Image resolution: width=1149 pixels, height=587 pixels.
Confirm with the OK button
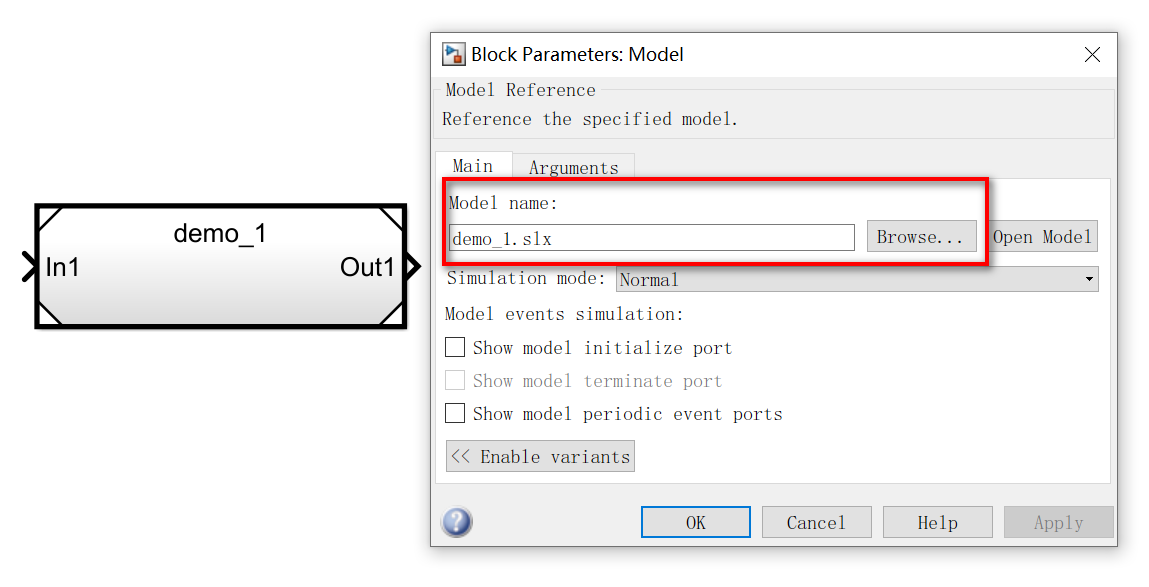[x=695, y=523]
